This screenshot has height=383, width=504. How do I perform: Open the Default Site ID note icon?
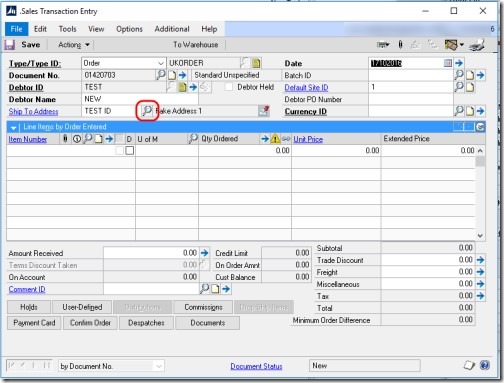pos(470,87)
